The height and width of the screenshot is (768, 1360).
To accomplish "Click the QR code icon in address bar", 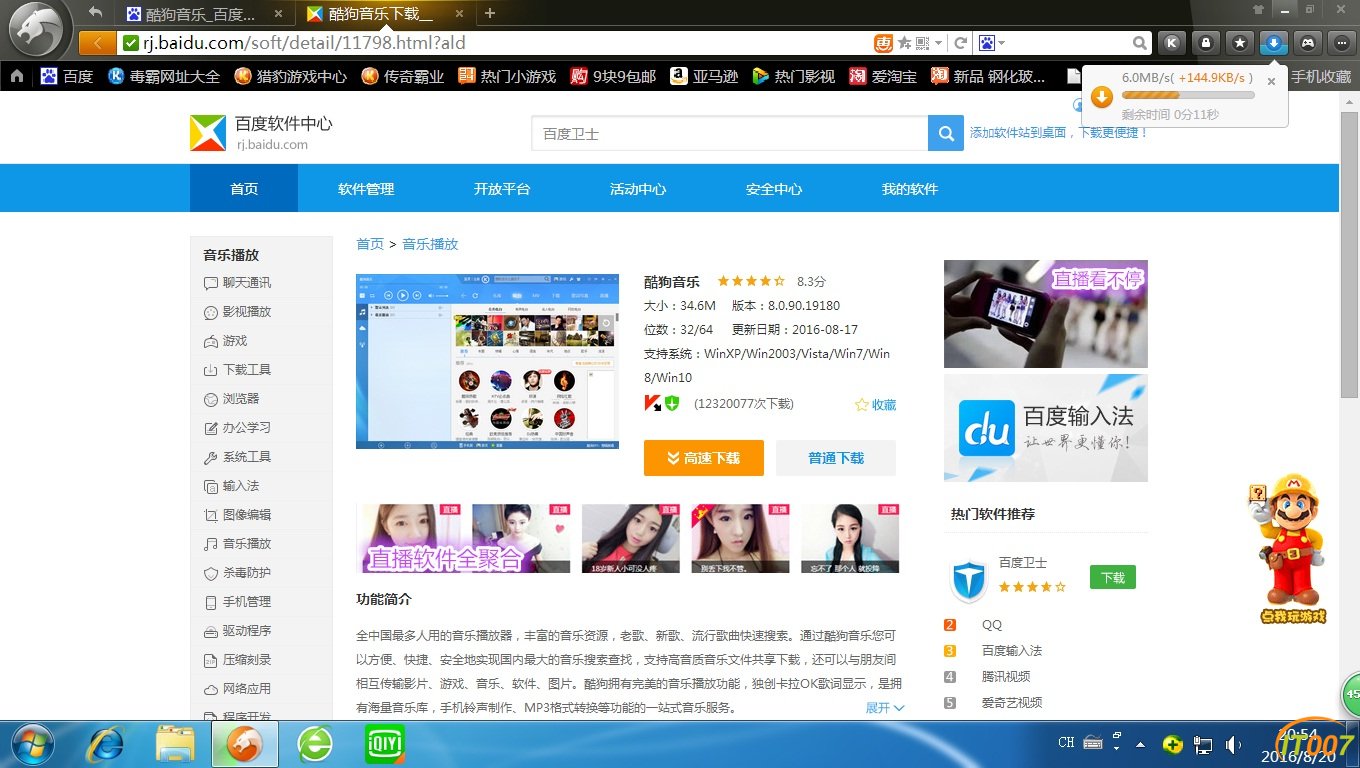I will [x=922, y=43].
